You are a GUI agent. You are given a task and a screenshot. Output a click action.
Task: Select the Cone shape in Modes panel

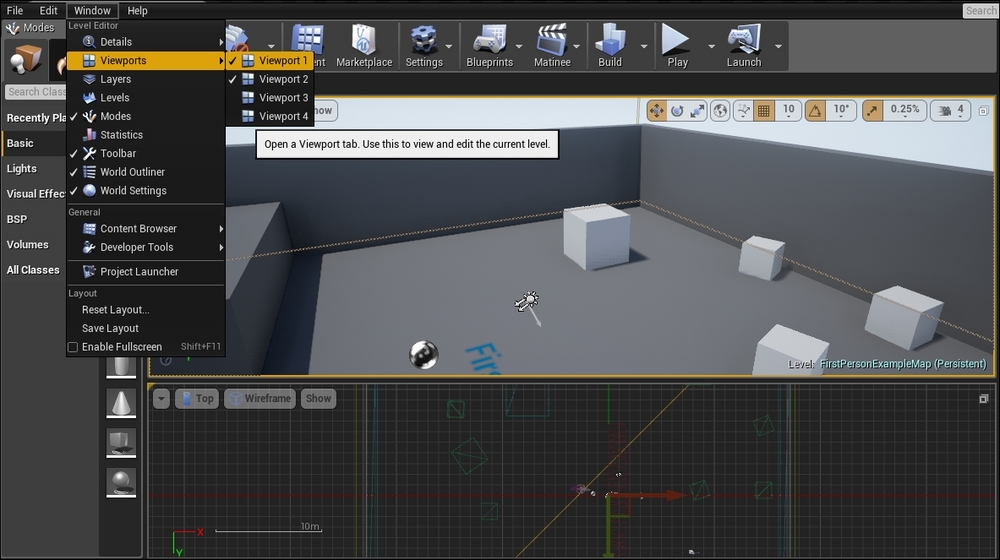(121, 402)
